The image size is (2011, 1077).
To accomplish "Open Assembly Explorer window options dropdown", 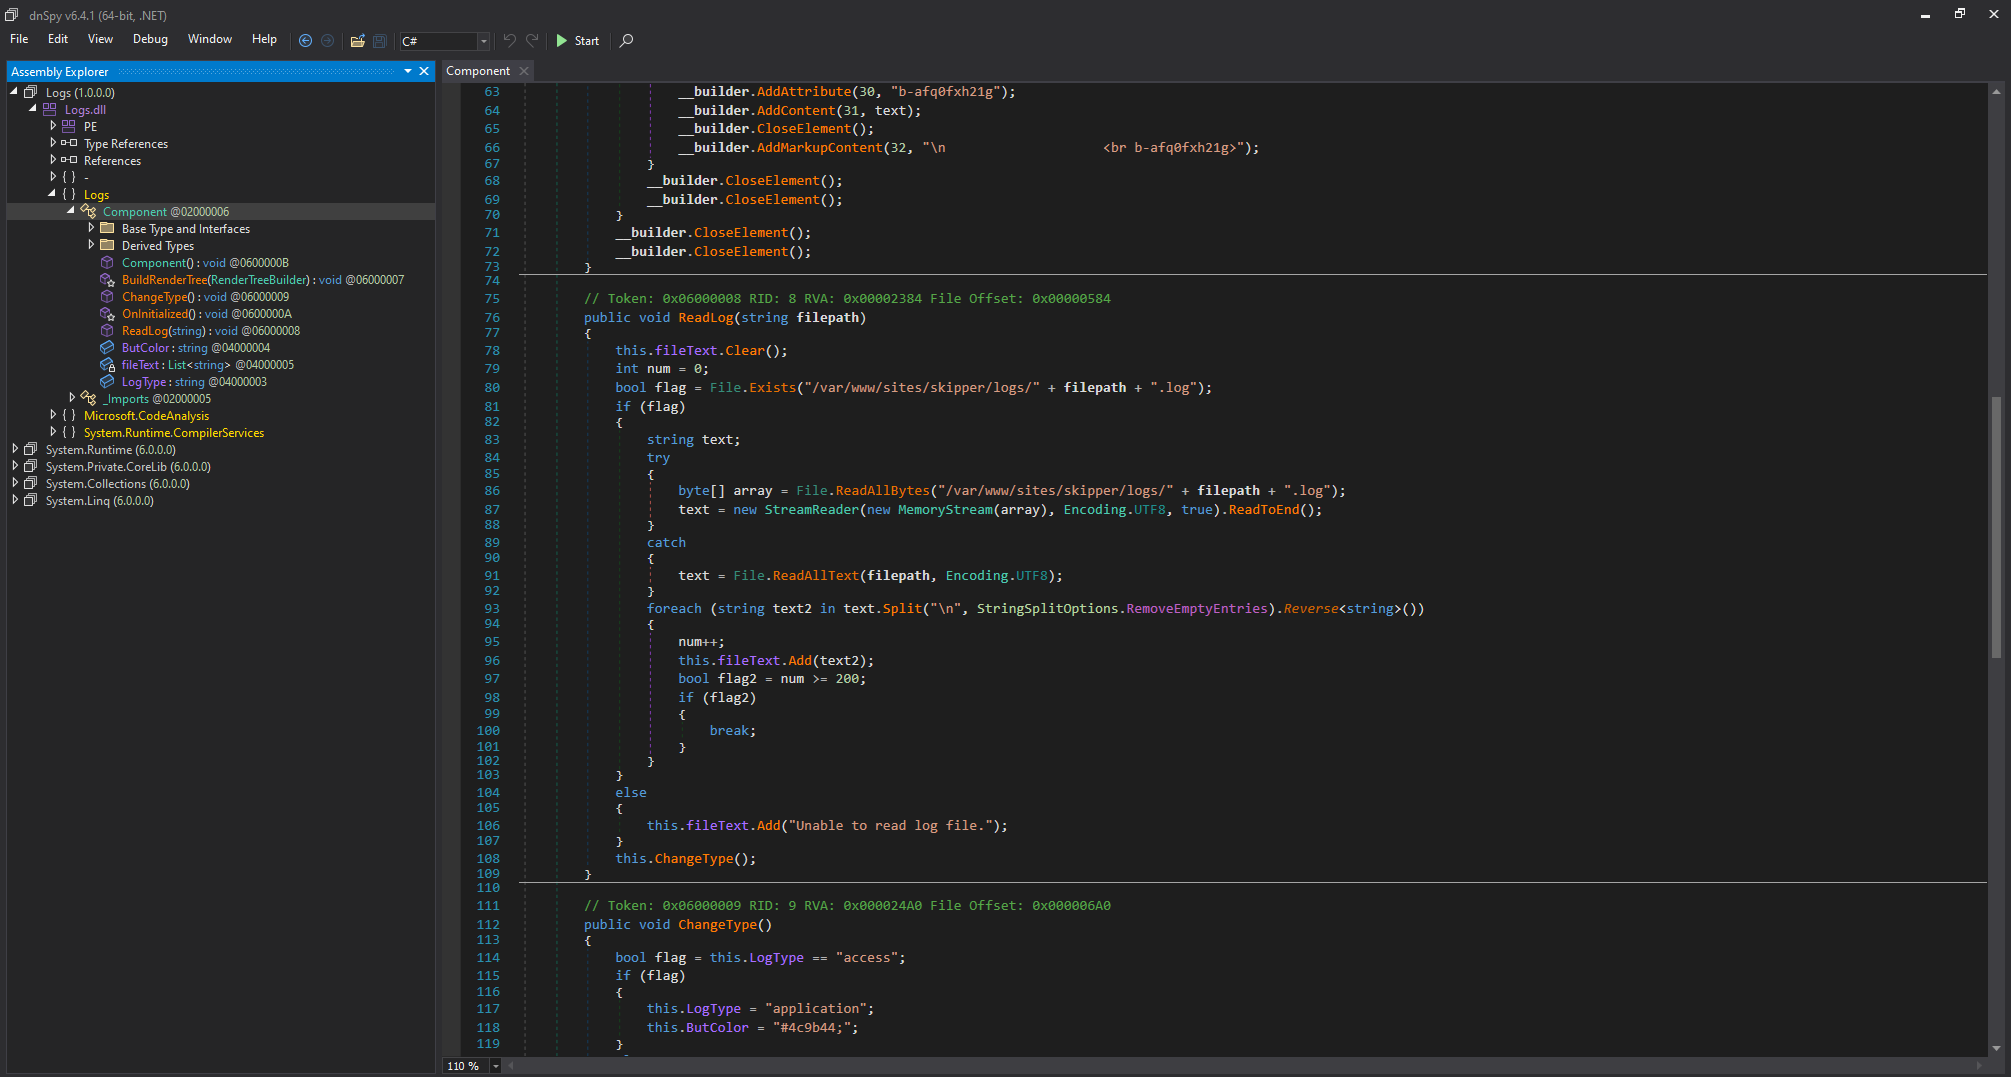I will coord(408,71).
